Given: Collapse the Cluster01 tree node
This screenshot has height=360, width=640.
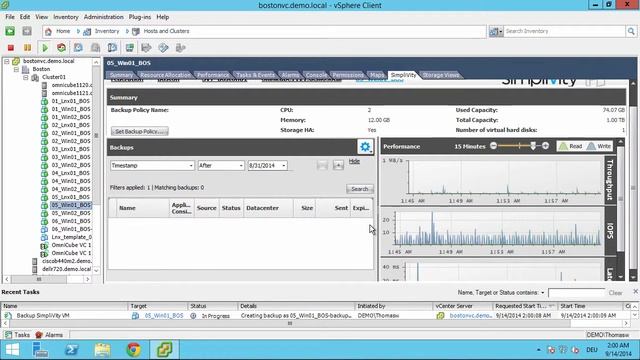Looking at the screenshot, I should (x=26, y=77).
